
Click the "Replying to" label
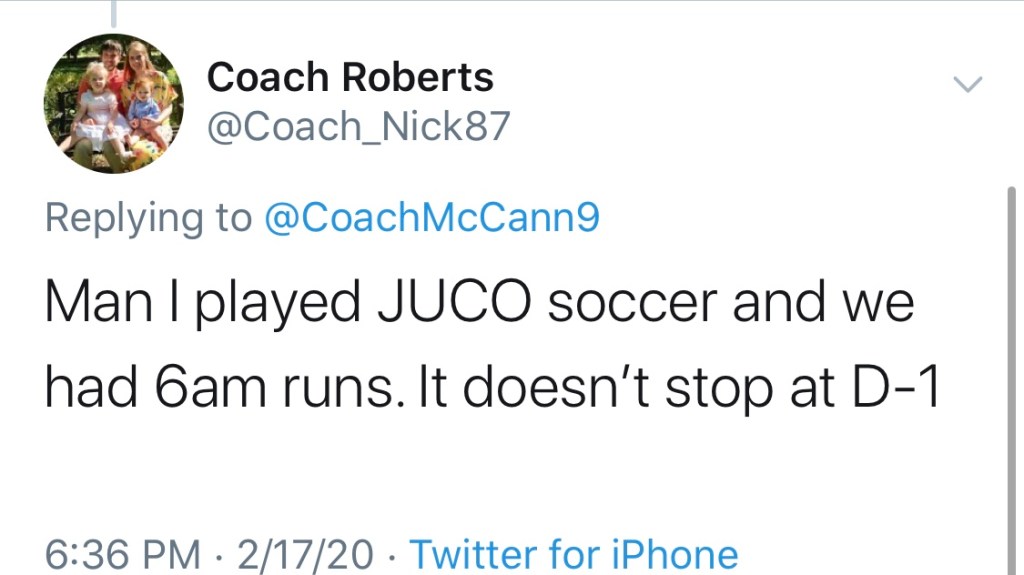148,218
